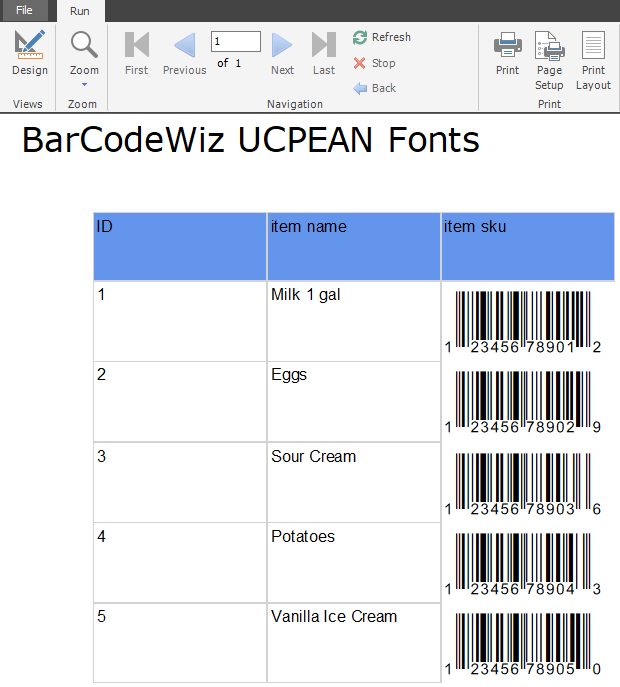Screen dimensions: 620x687
Task: Open the File tab
Action: [x=25, y=10]
